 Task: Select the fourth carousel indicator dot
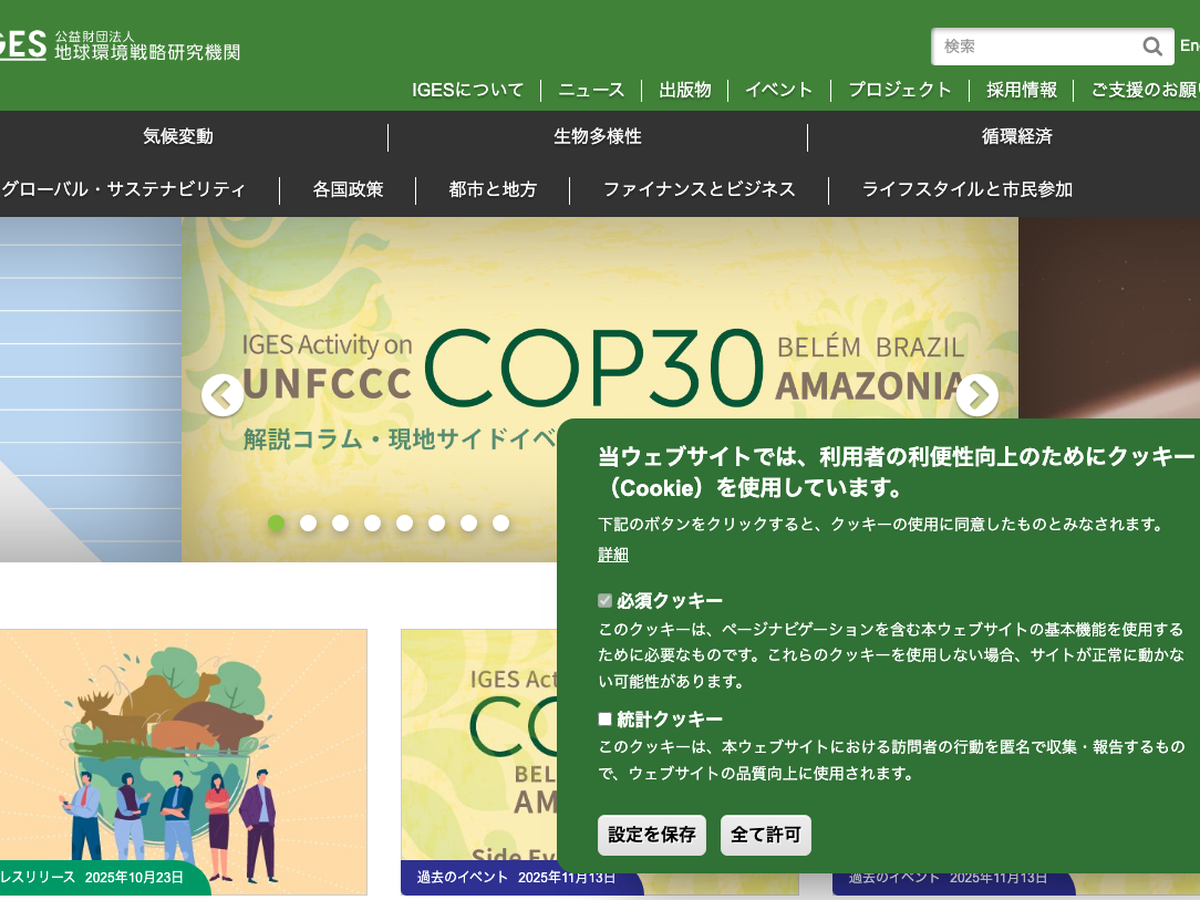pyautogui.click(x=372, y=523)
